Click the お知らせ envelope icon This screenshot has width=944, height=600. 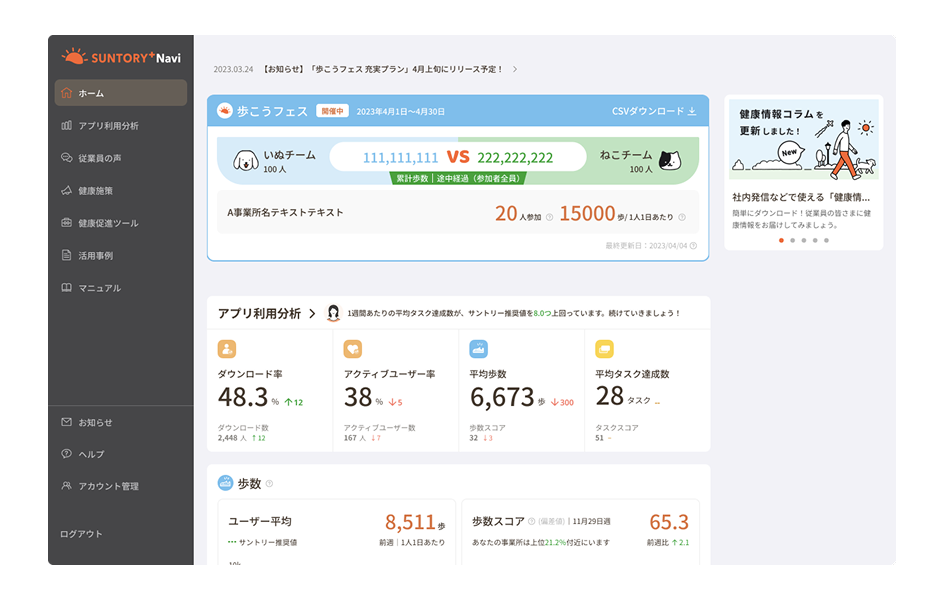[67, 422]
